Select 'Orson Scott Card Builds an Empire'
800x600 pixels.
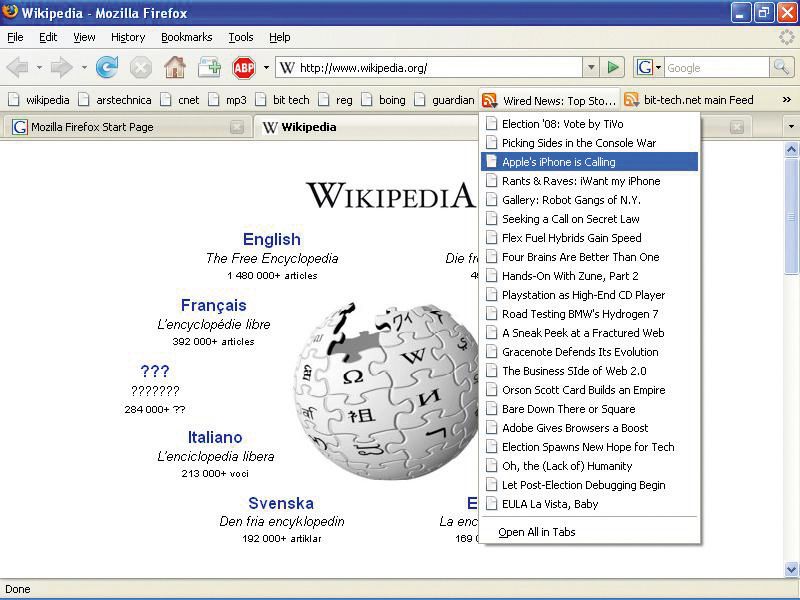(x=589, y=390)
